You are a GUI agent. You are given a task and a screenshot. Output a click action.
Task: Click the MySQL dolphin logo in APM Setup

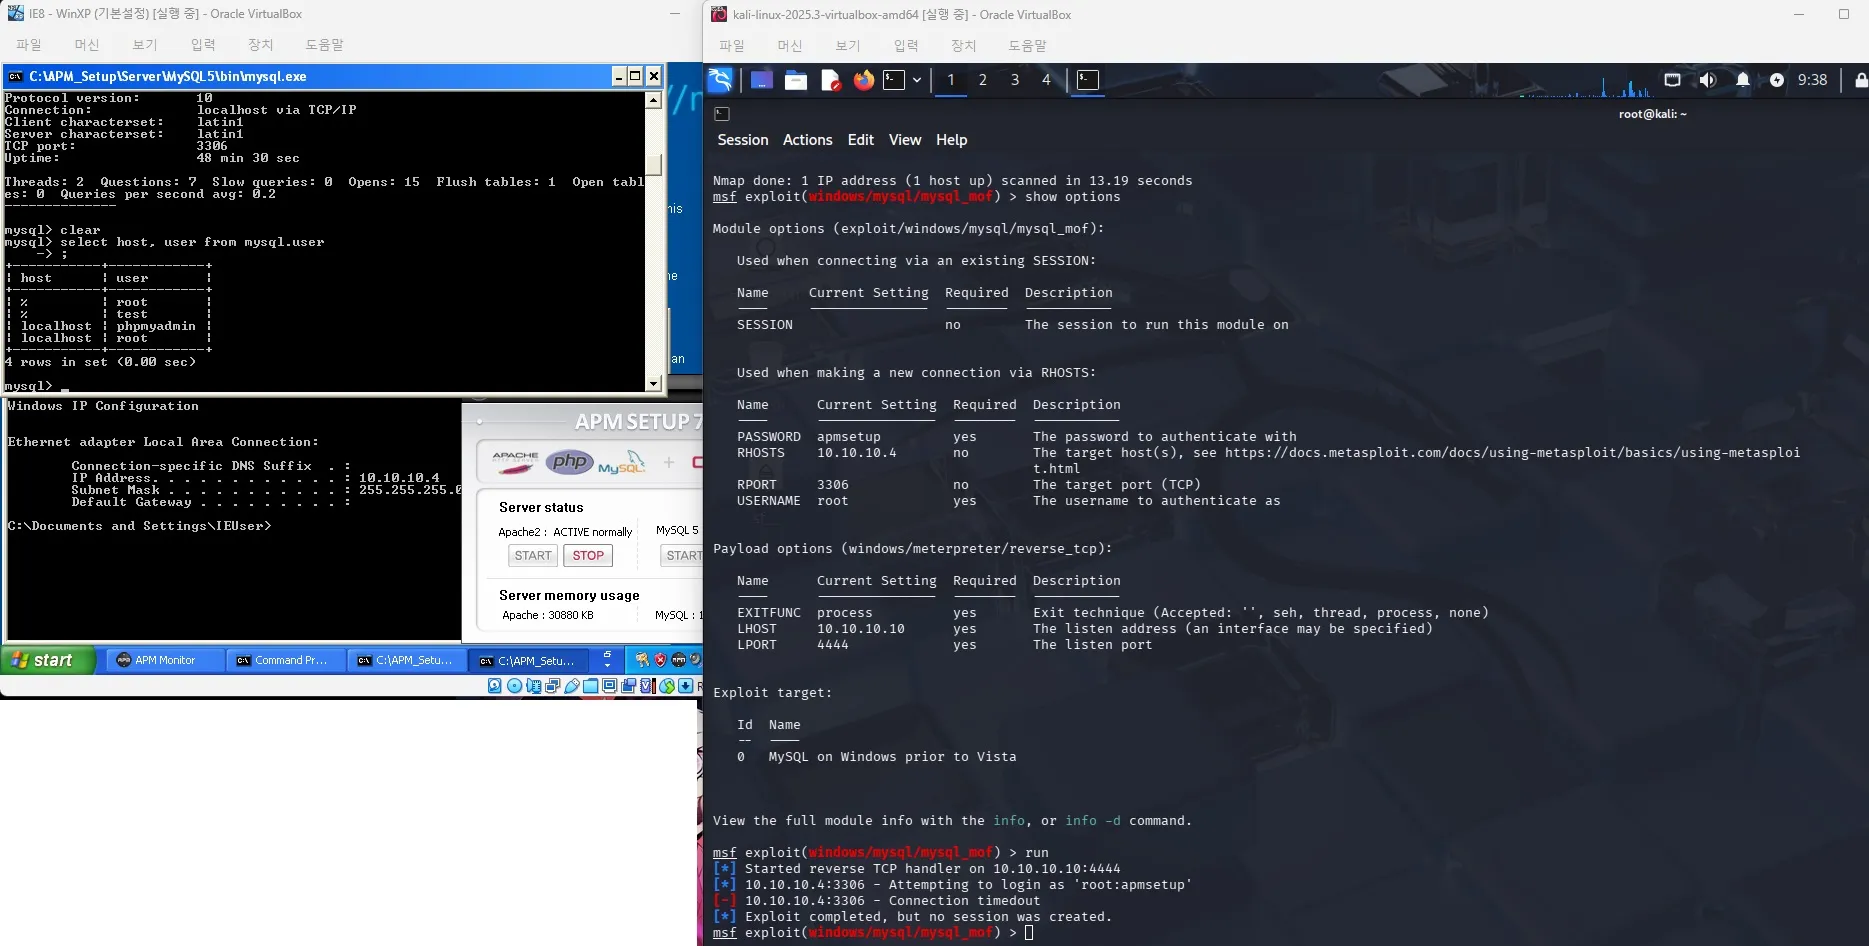pyautogui.click(x=621, y=463)
